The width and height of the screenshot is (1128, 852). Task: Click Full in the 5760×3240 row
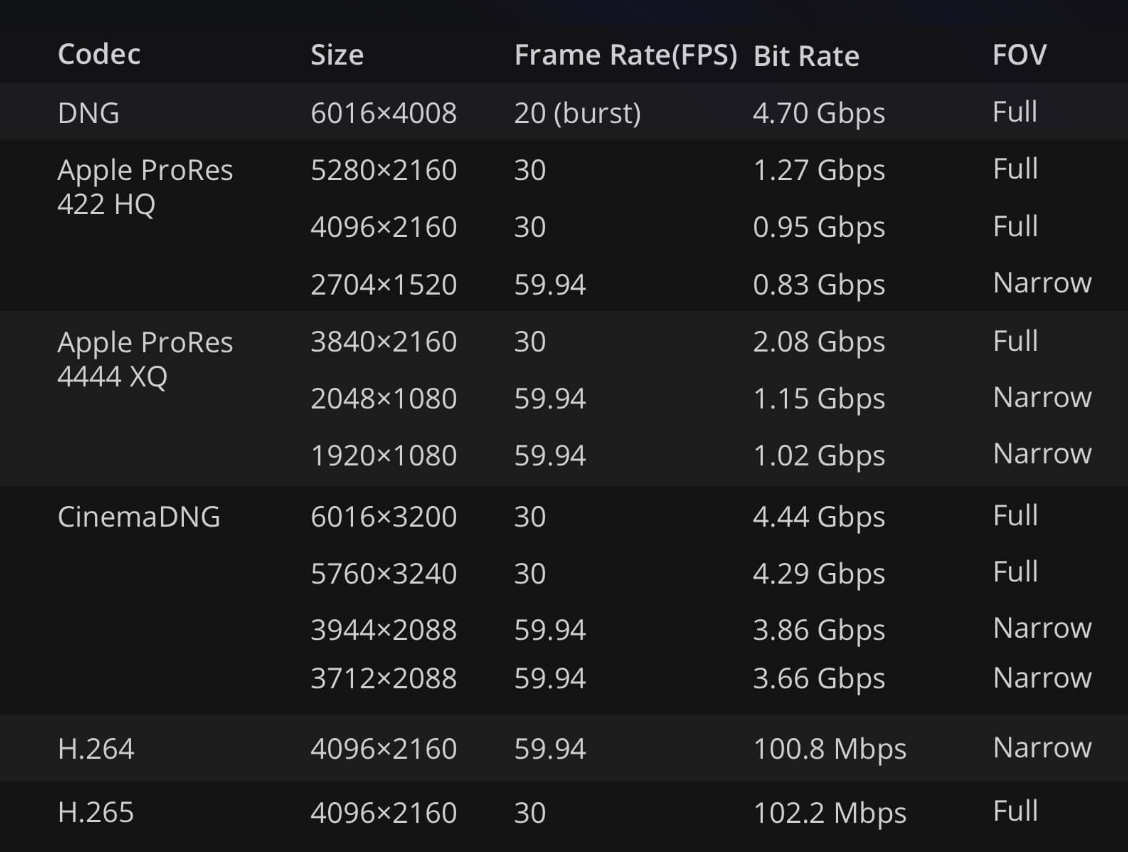tap(1015, 572)
